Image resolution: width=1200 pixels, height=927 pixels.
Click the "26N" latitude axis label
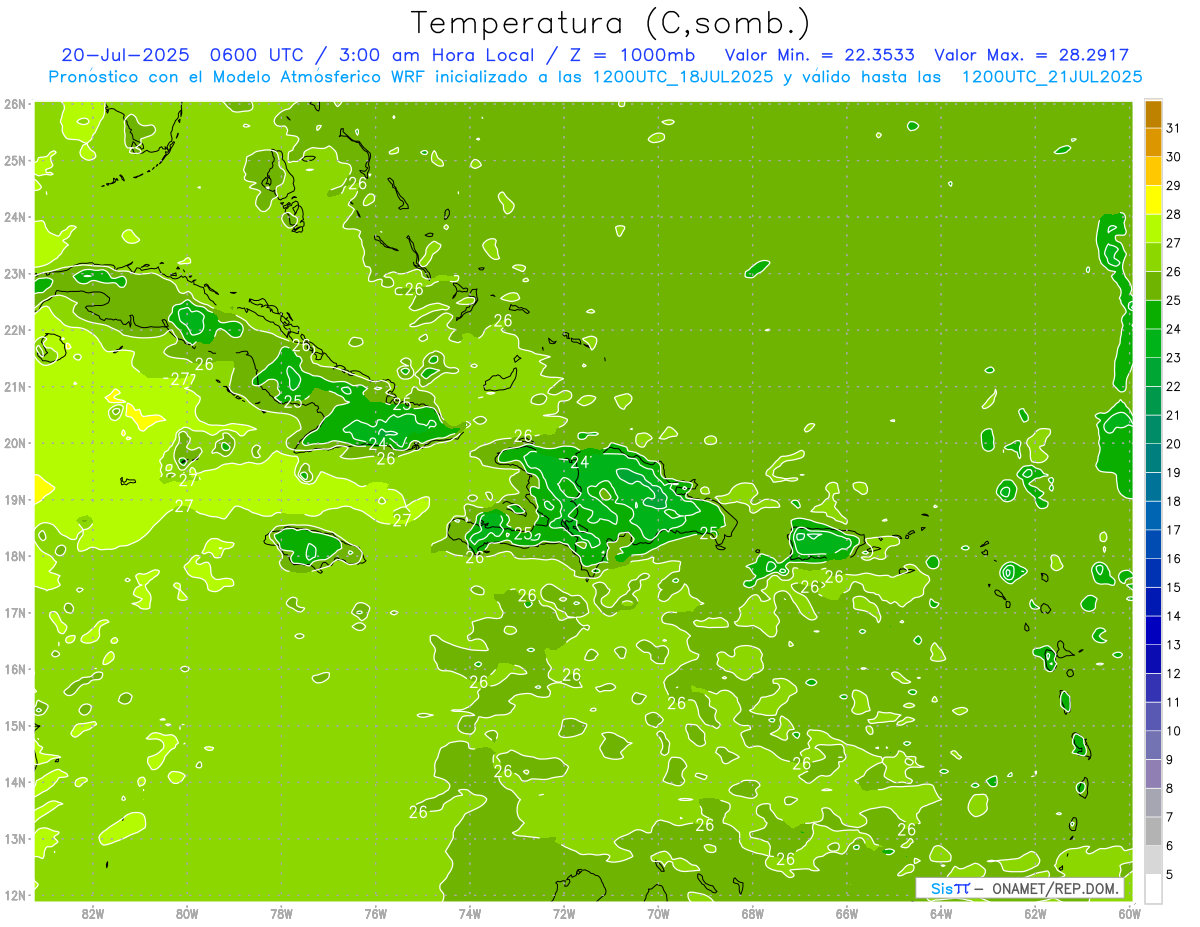coord(15,104)
